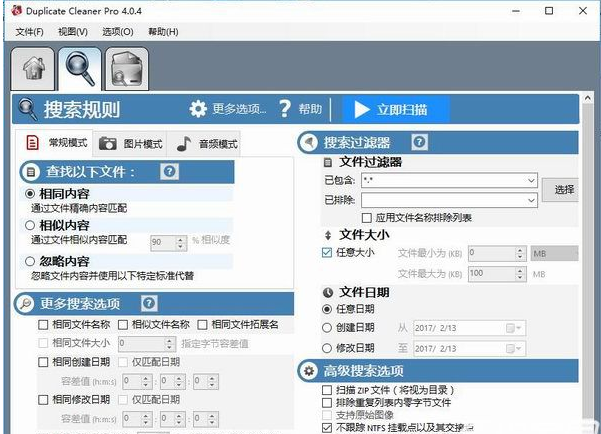Image resolution: width=601 pixels, height=434 pixels.
Task: Toggle 不跟踪 NTFS 挂载点 checkbox
Action: [327, 427]
